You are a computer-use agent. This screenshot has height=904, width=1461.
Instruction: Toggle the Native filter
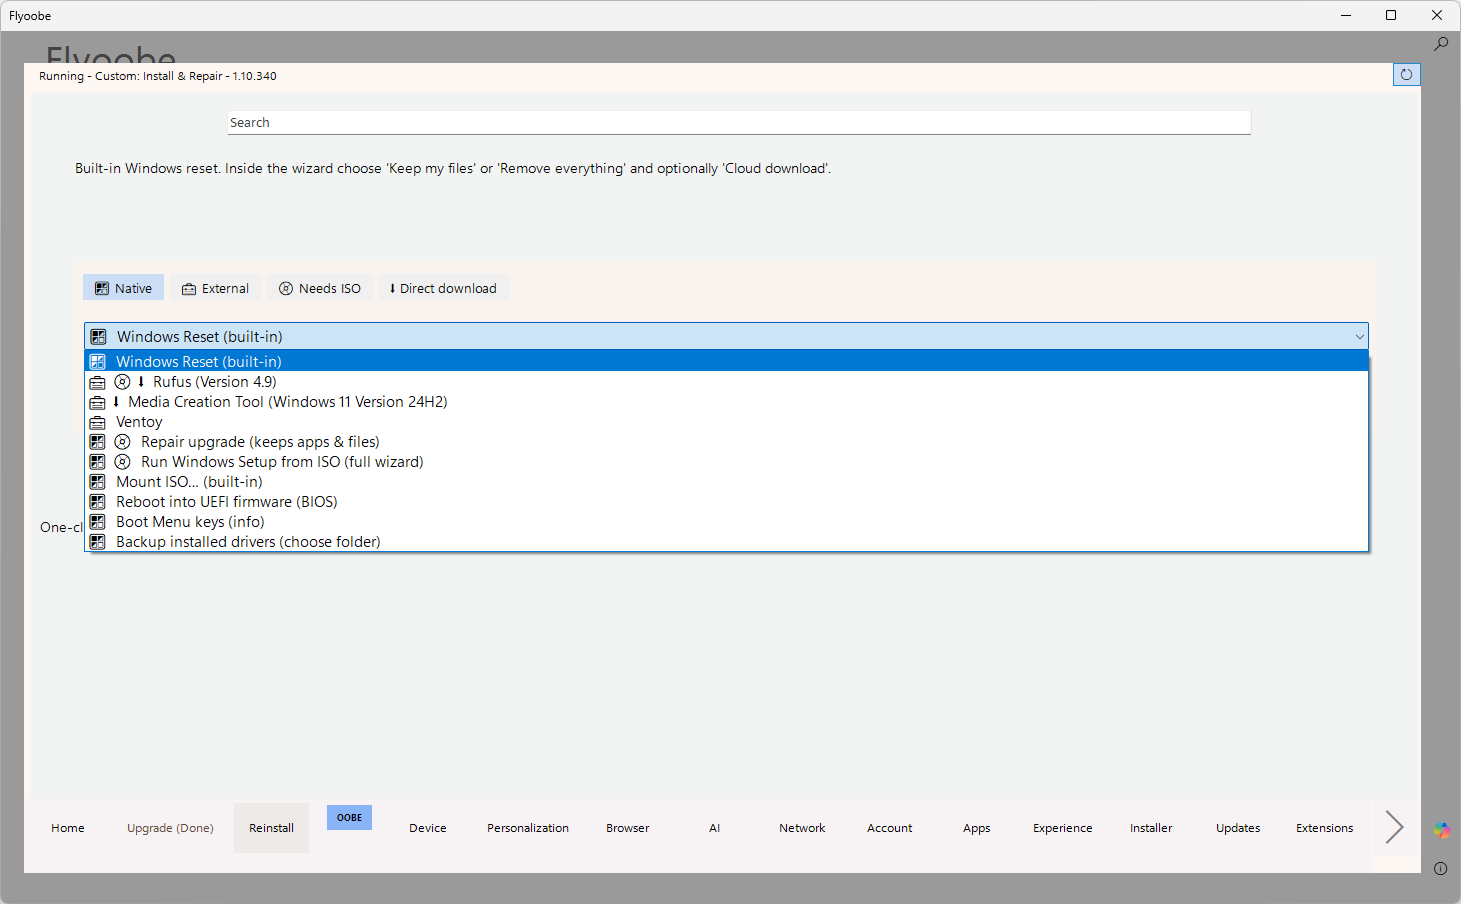pos(123,288)
